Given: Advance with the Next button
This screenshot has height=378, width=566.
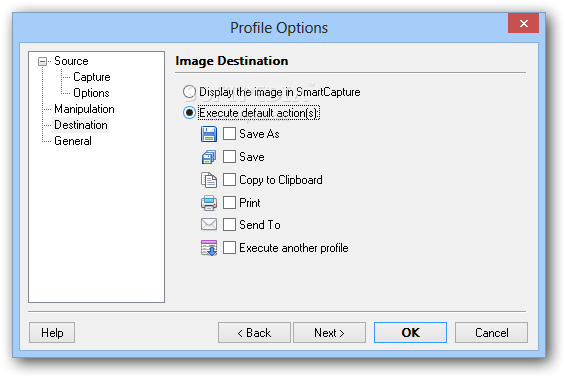Looking at the screenshot, I should coord(329,333).
